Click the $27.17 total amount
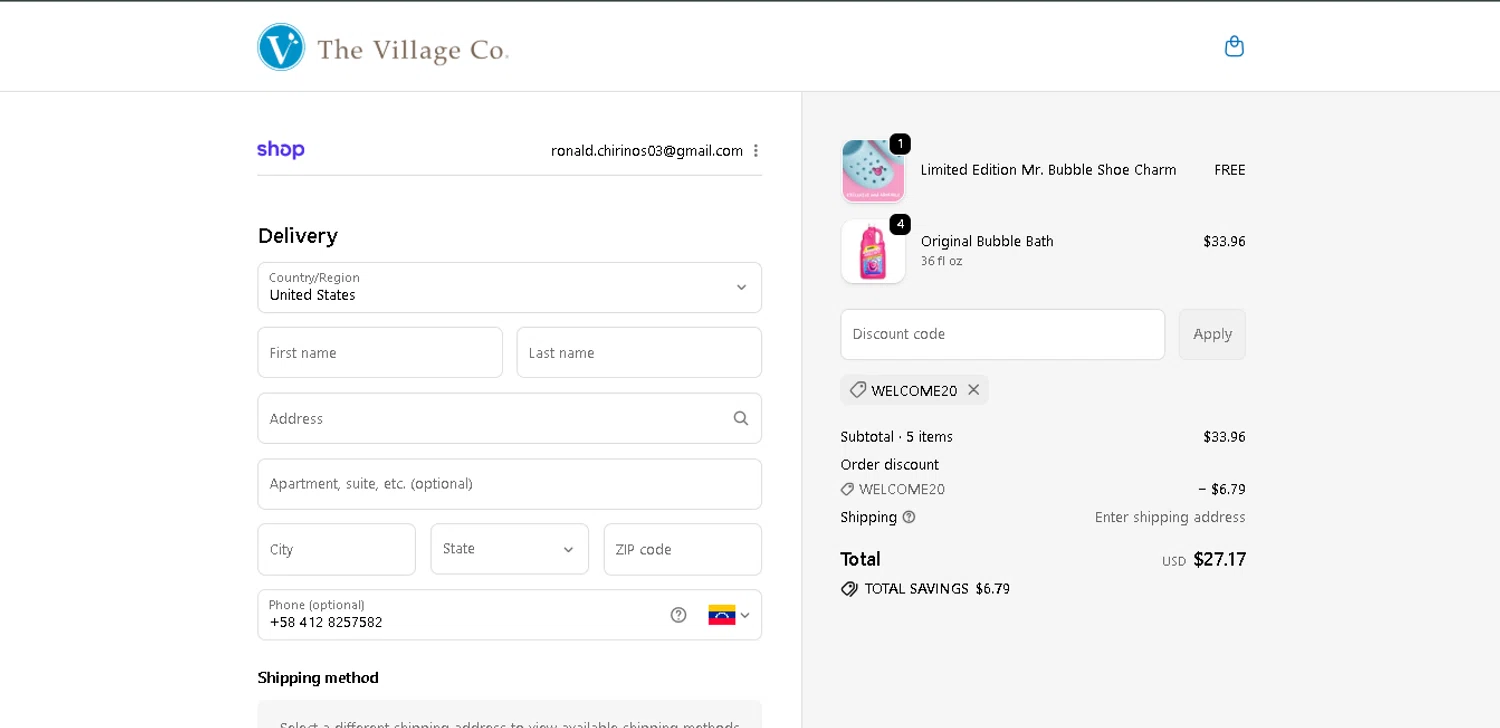This screenshot has height=728, width=1500. click(x=1220, y=559)
